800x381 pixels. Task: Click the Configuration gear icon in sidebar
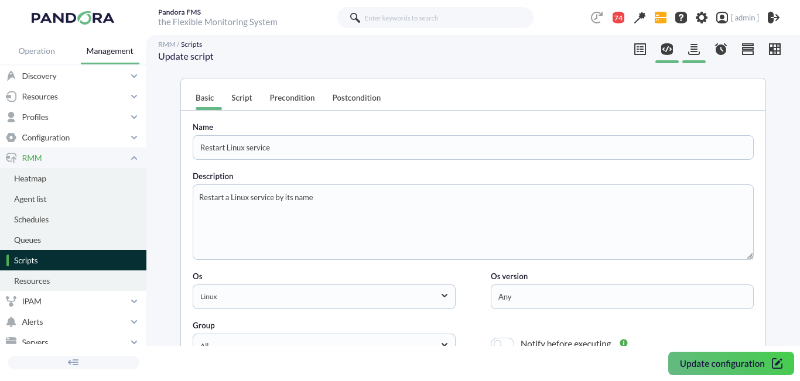tap(11, 138)
